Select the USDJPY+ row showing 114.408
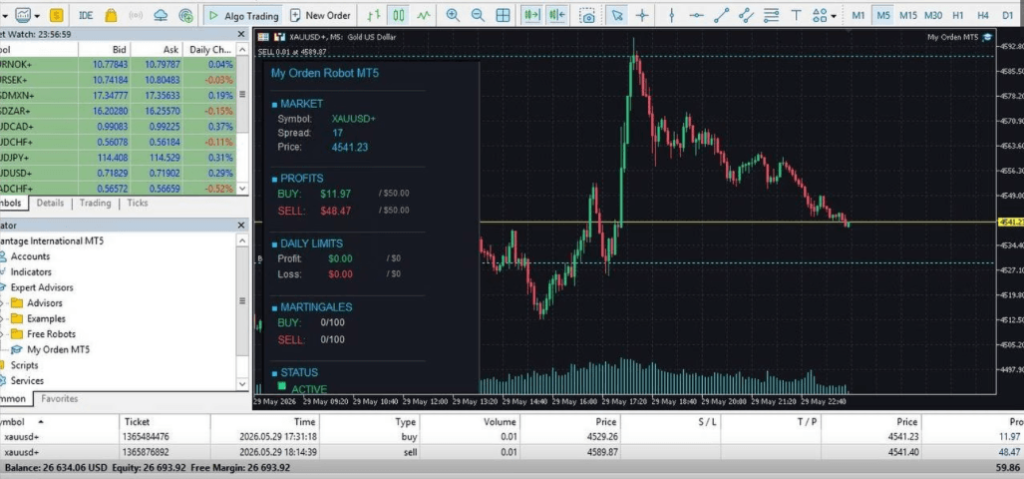1024x479 pixels. click(118, 157)
